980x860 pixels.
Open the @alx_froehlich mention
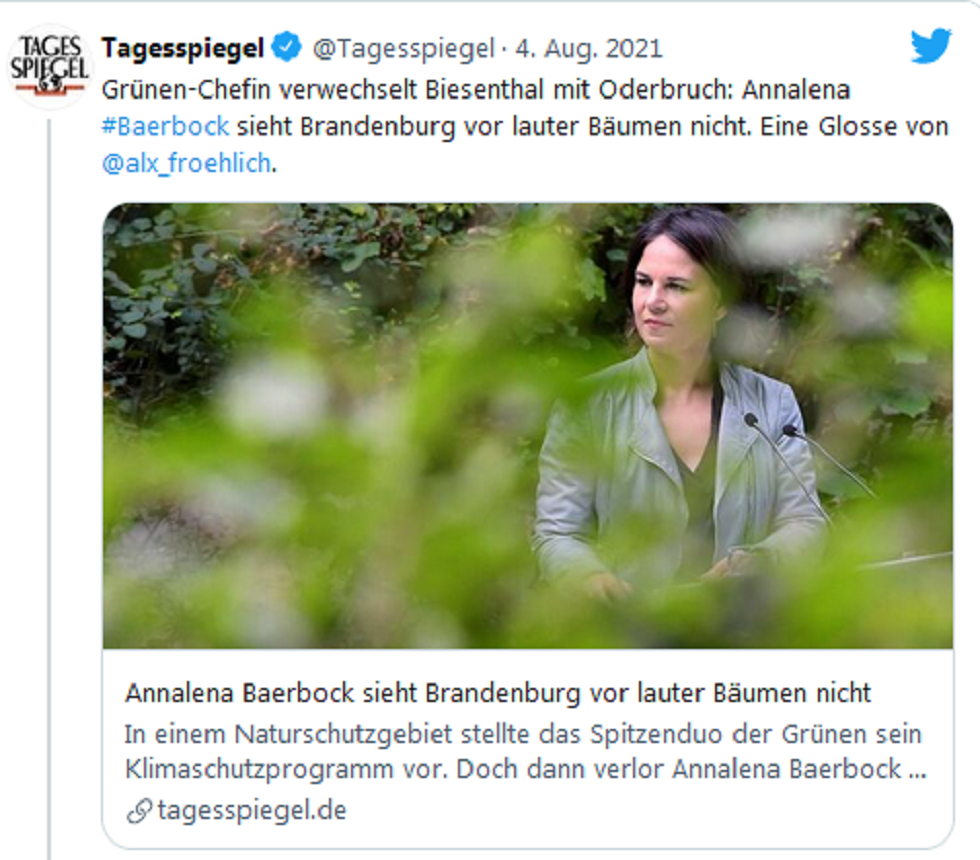[186, 164]
